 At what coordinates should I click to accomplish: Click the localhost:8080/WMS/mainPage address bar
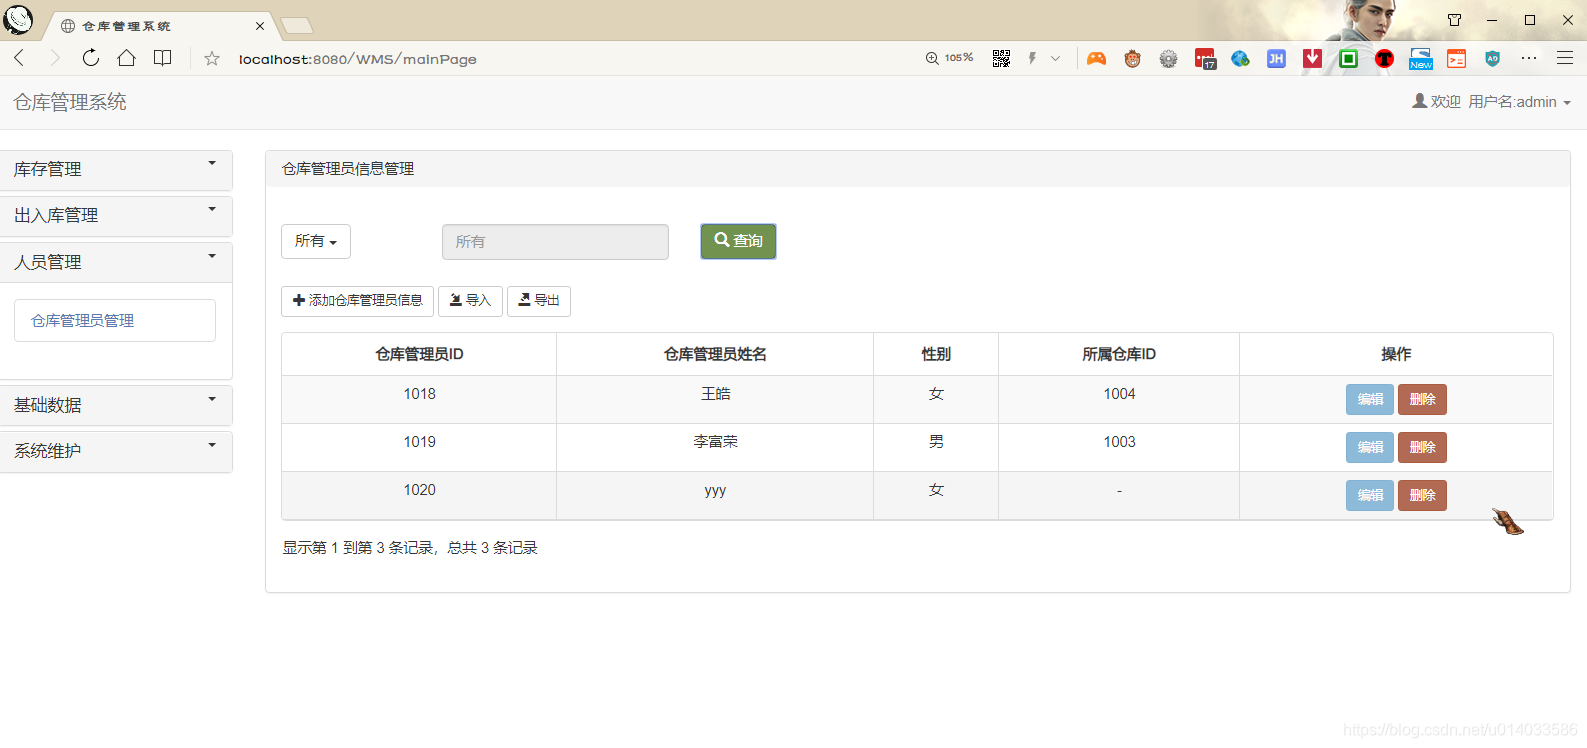tap(357, 59)
